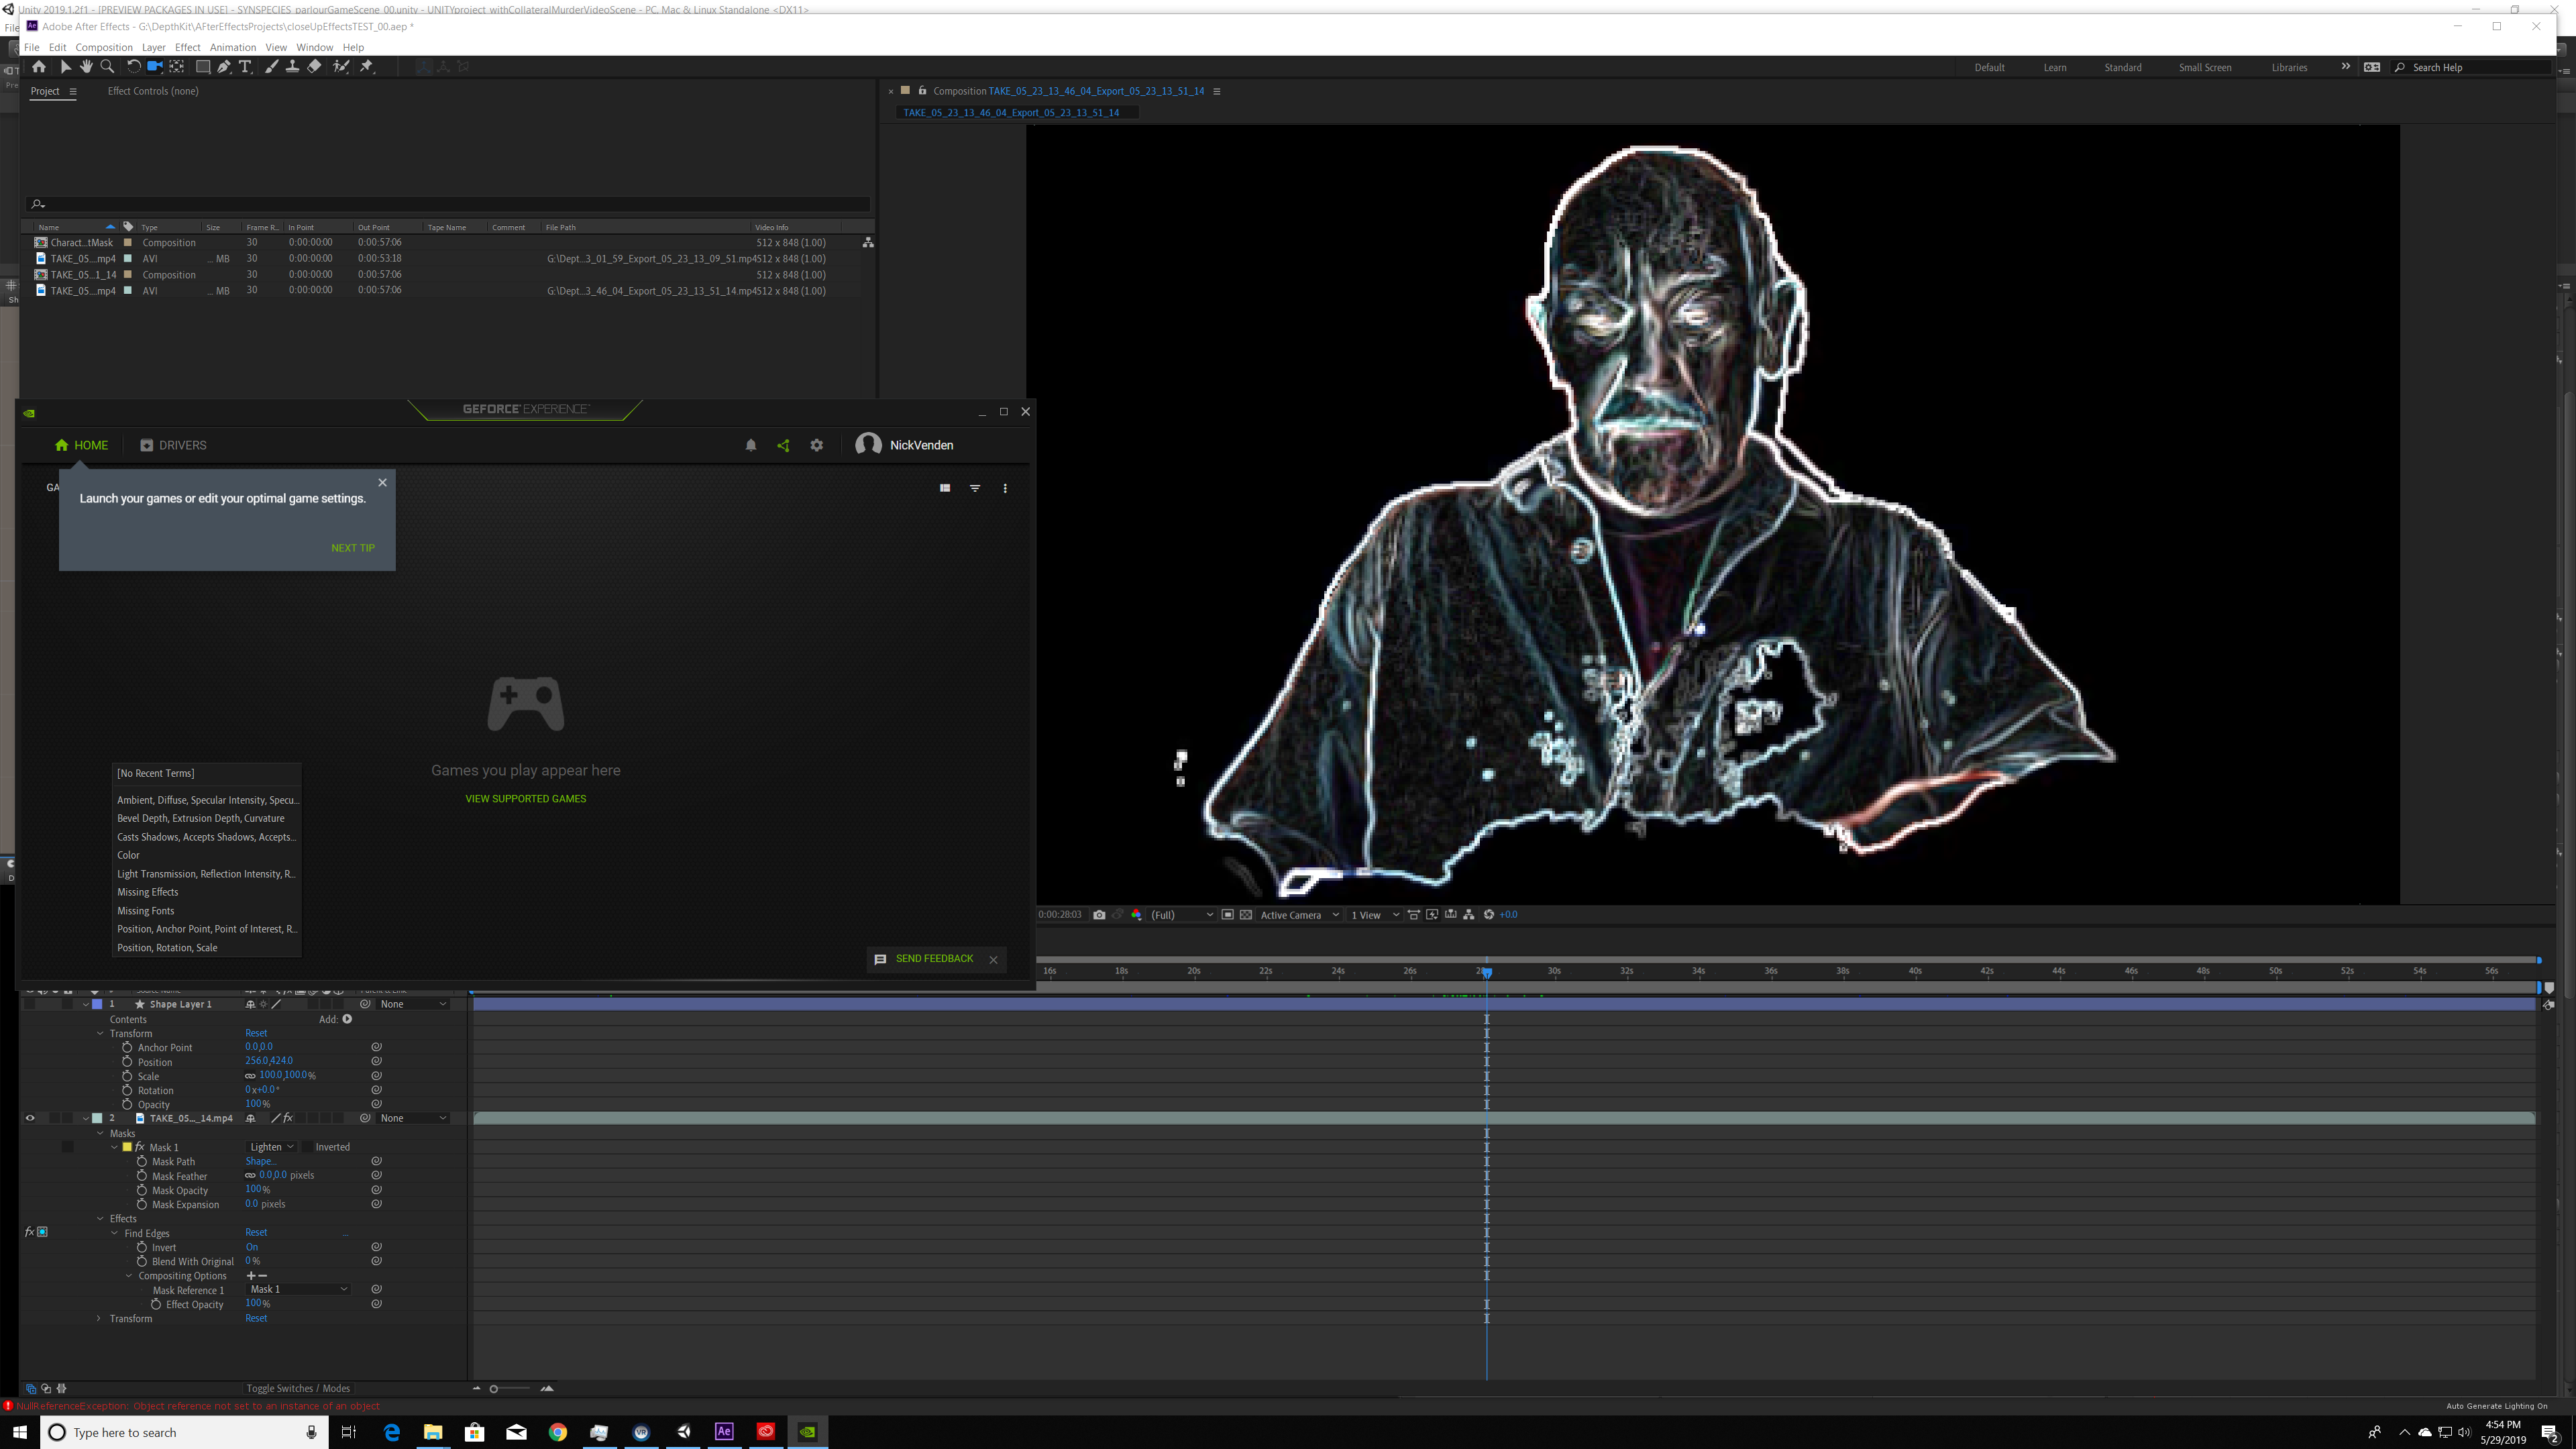This screenshot has width=2576, height=1449.
Task: Click the yellow Mask 1 color swatch
Action: click(127, 1147)
